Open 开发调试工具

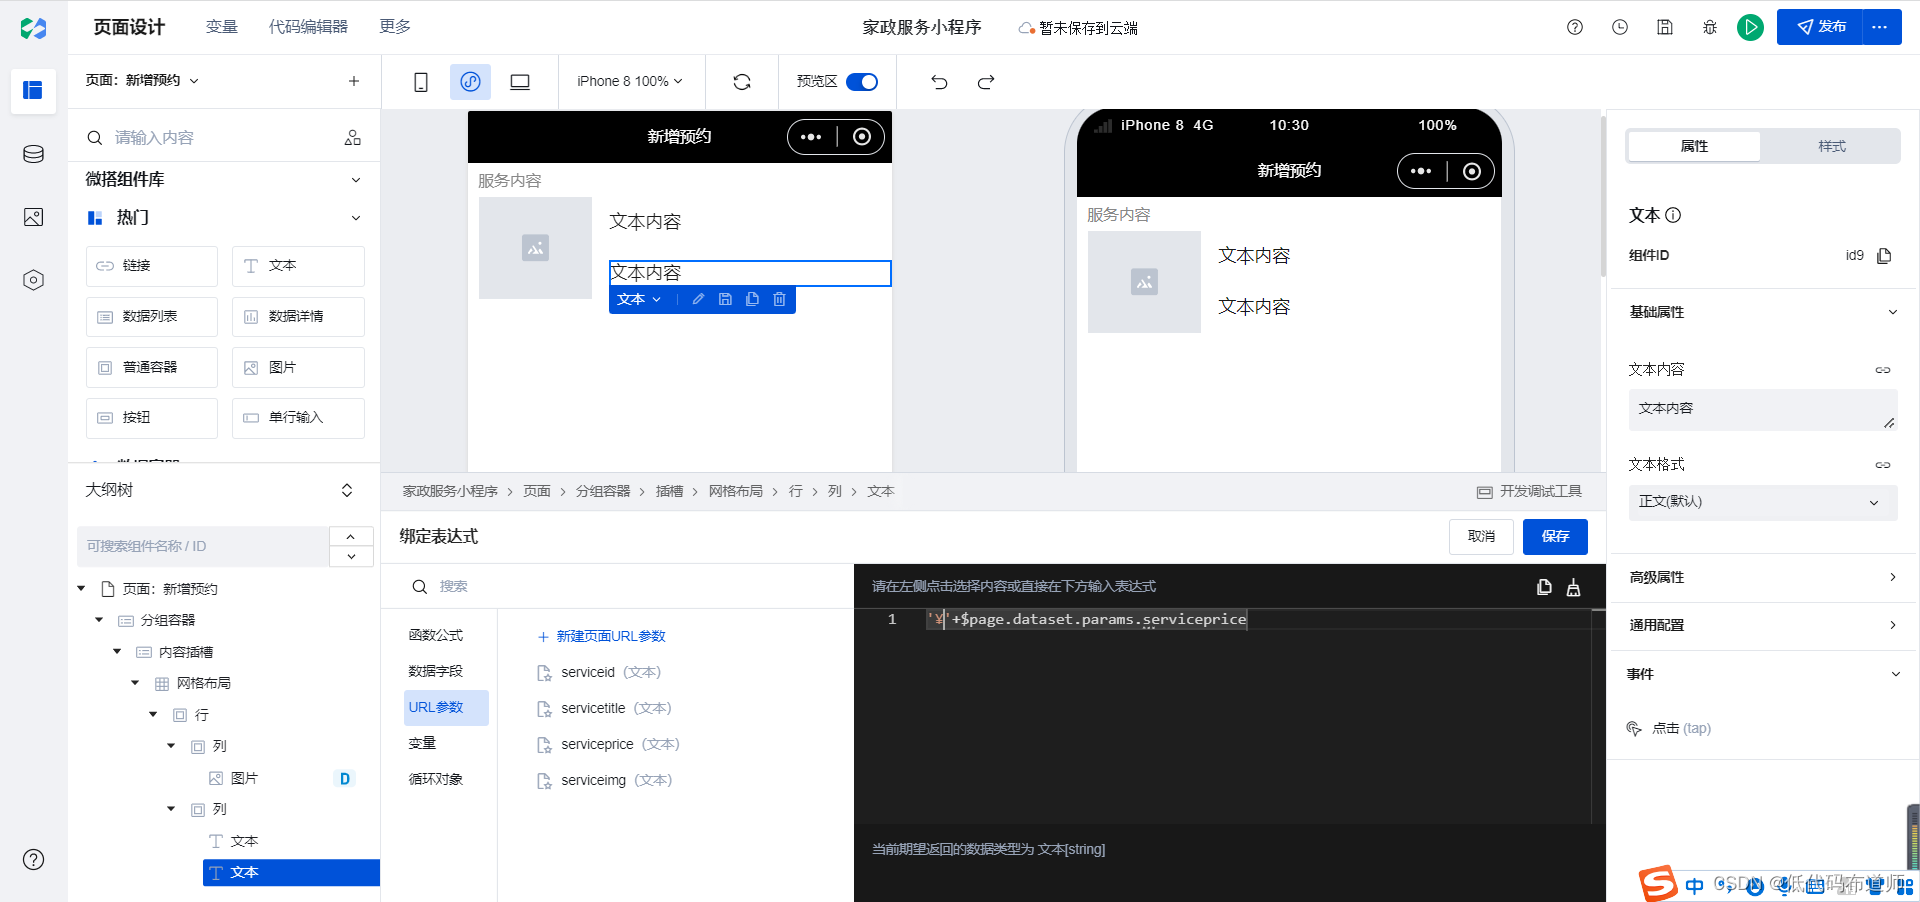pos(1530,491)
